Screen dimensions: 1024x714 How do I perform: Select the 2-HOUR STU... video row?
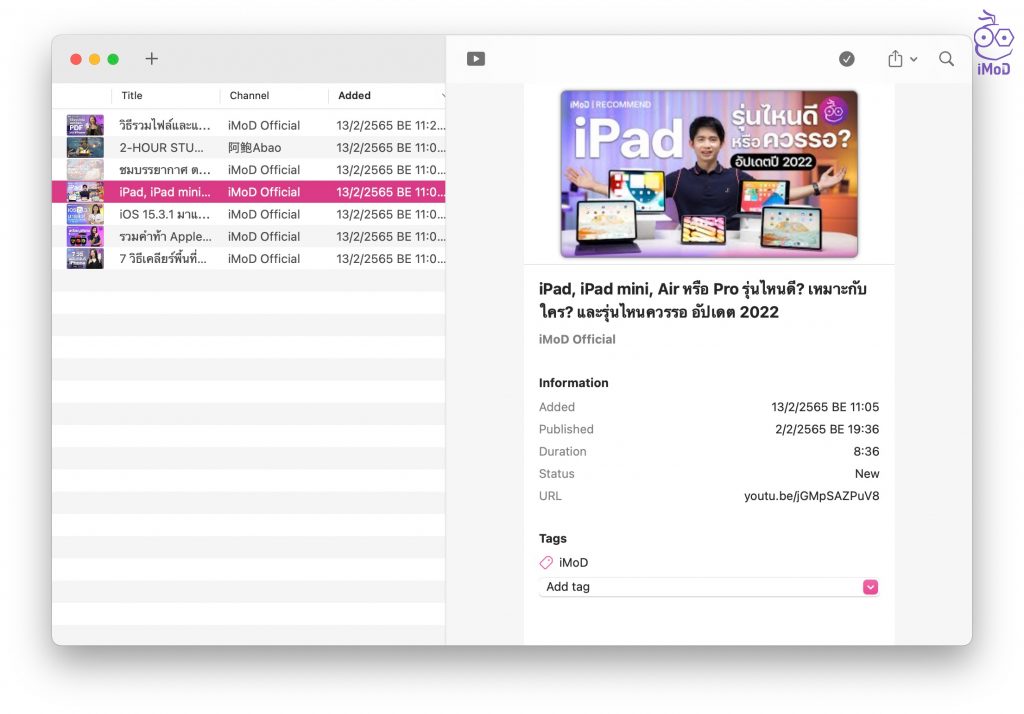click(x=250, y=148)
